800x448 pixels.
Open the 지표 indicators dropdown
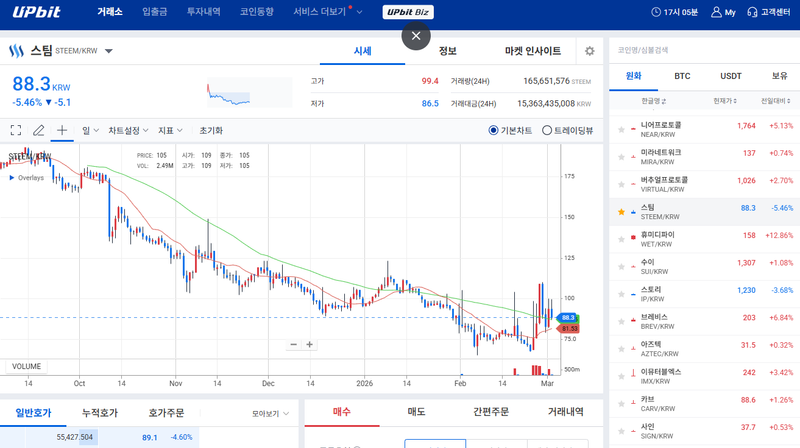click(170, 130)
